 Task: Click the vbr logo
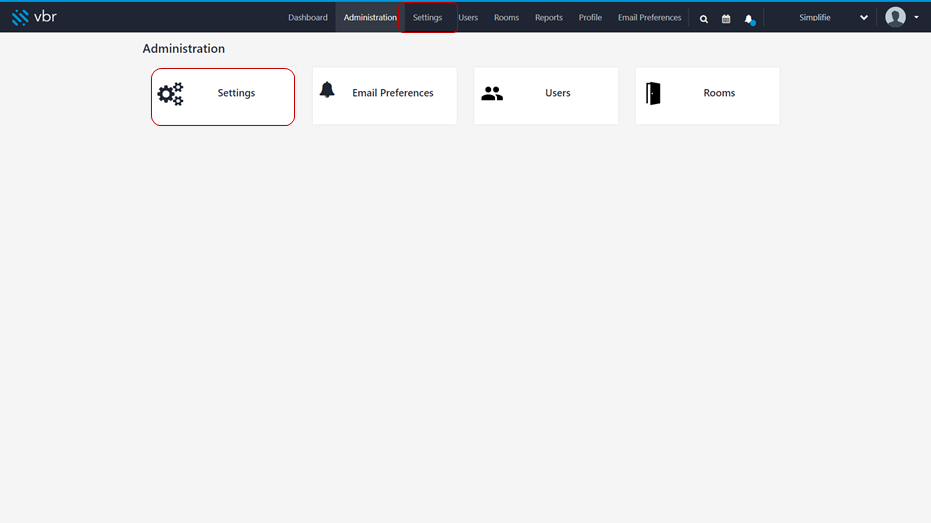point(34,17)
